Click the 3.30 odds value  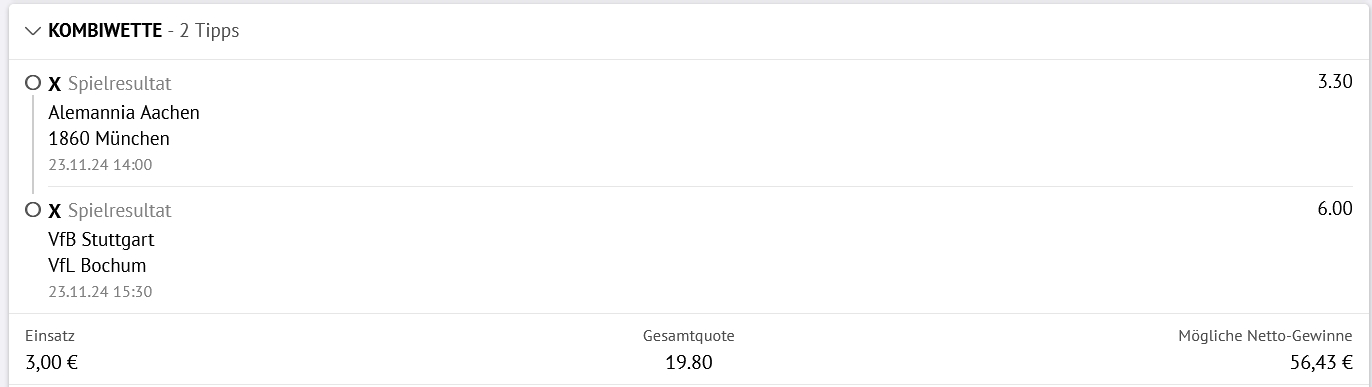(x=1336, y=82)
